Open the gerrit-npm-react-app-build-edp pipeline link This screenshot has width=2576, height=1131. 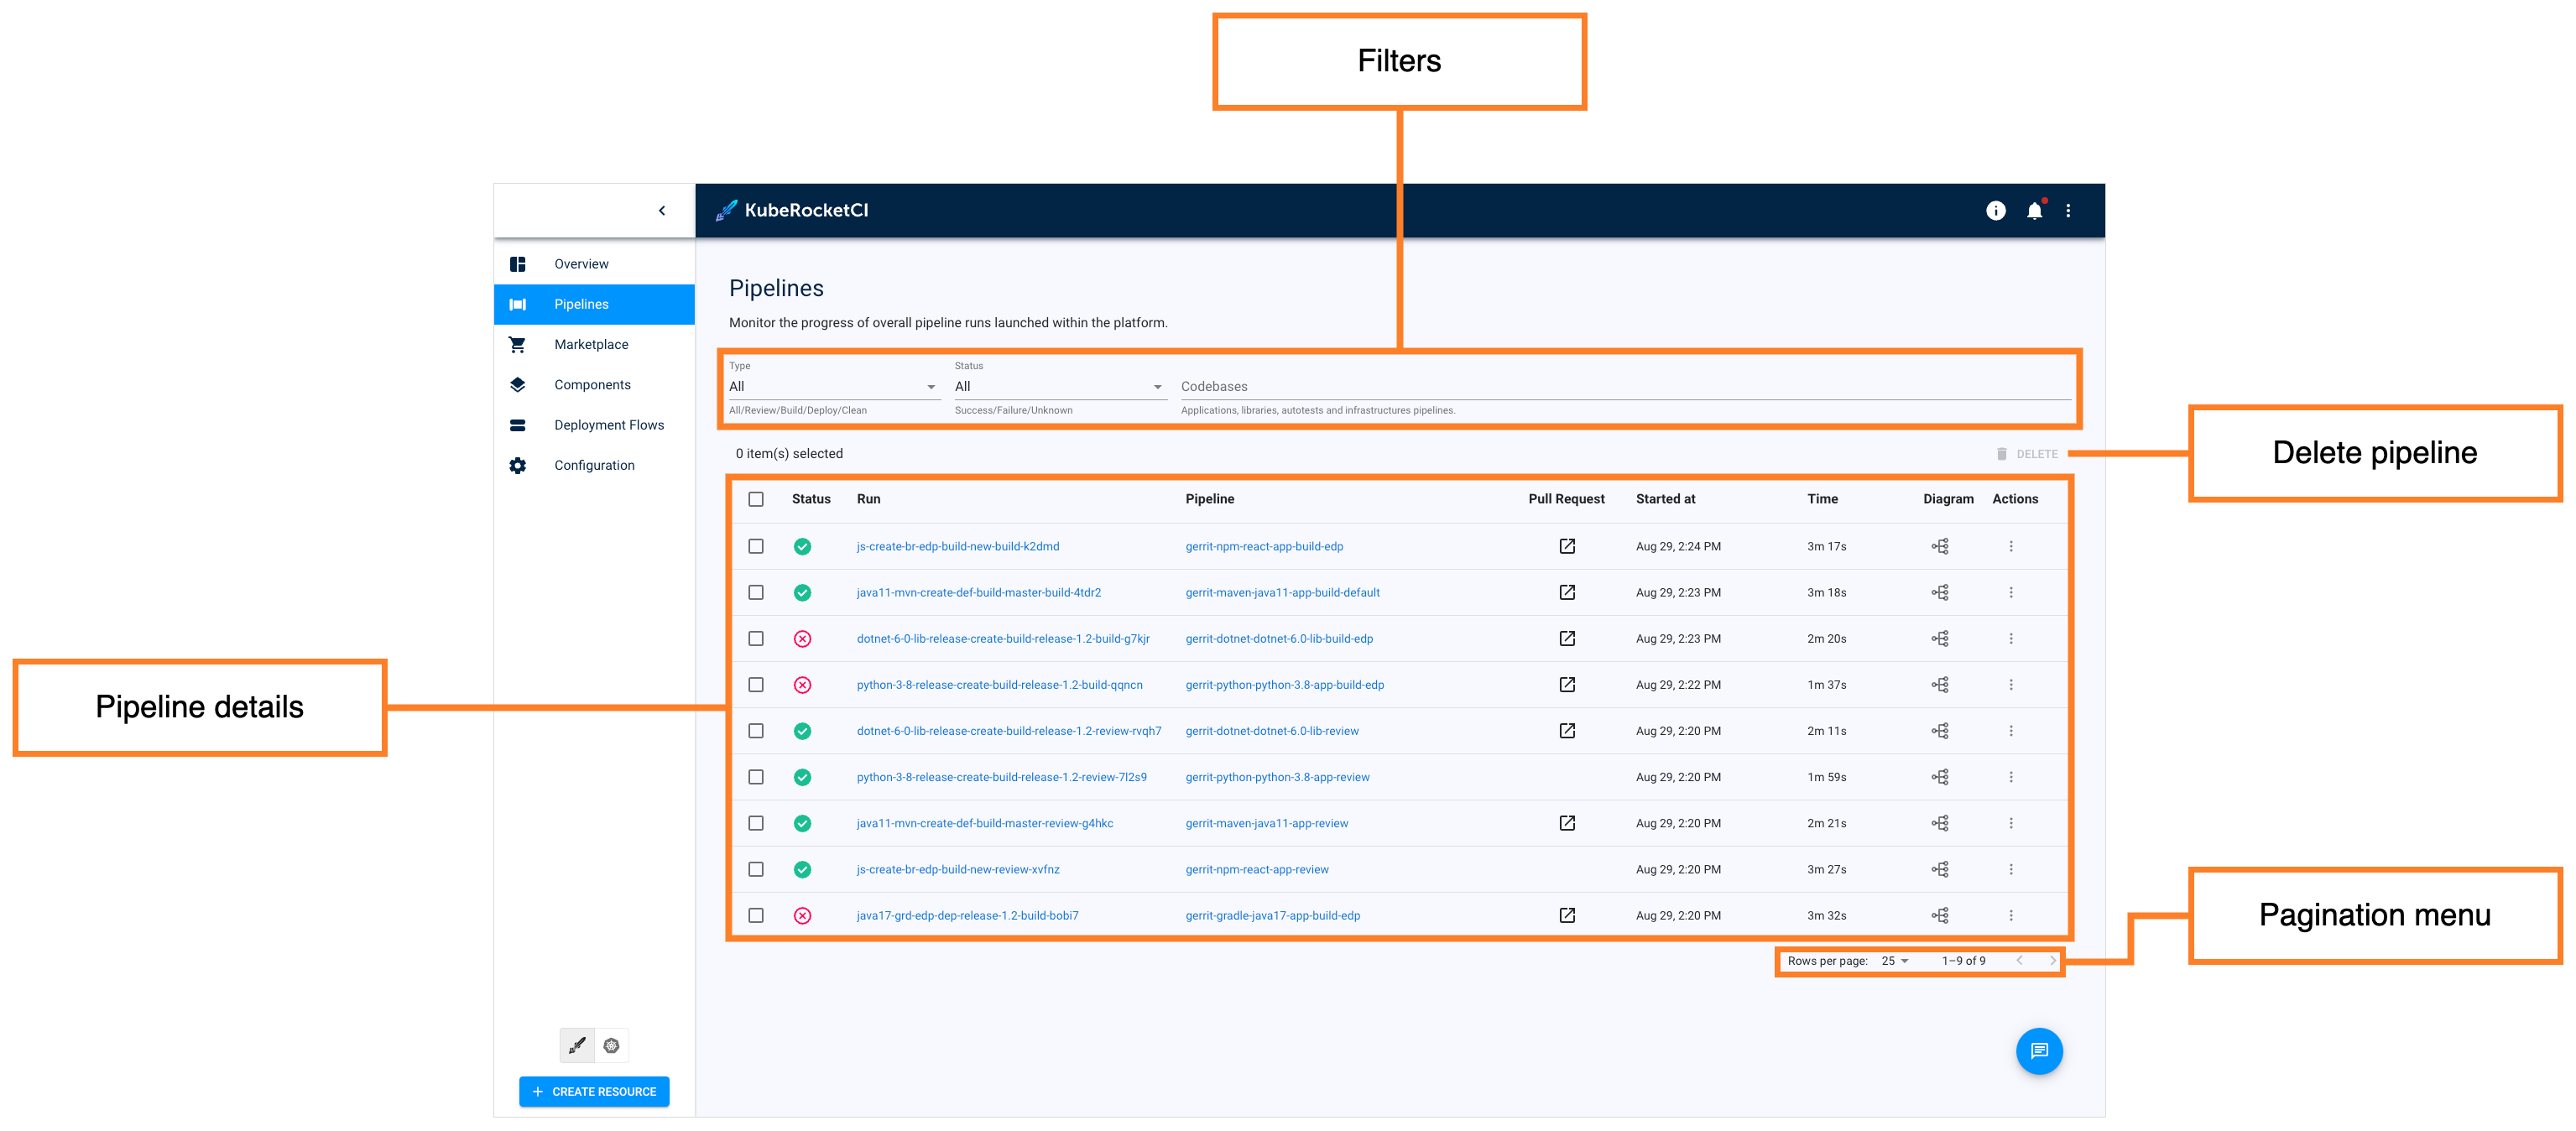(1264, 546)
